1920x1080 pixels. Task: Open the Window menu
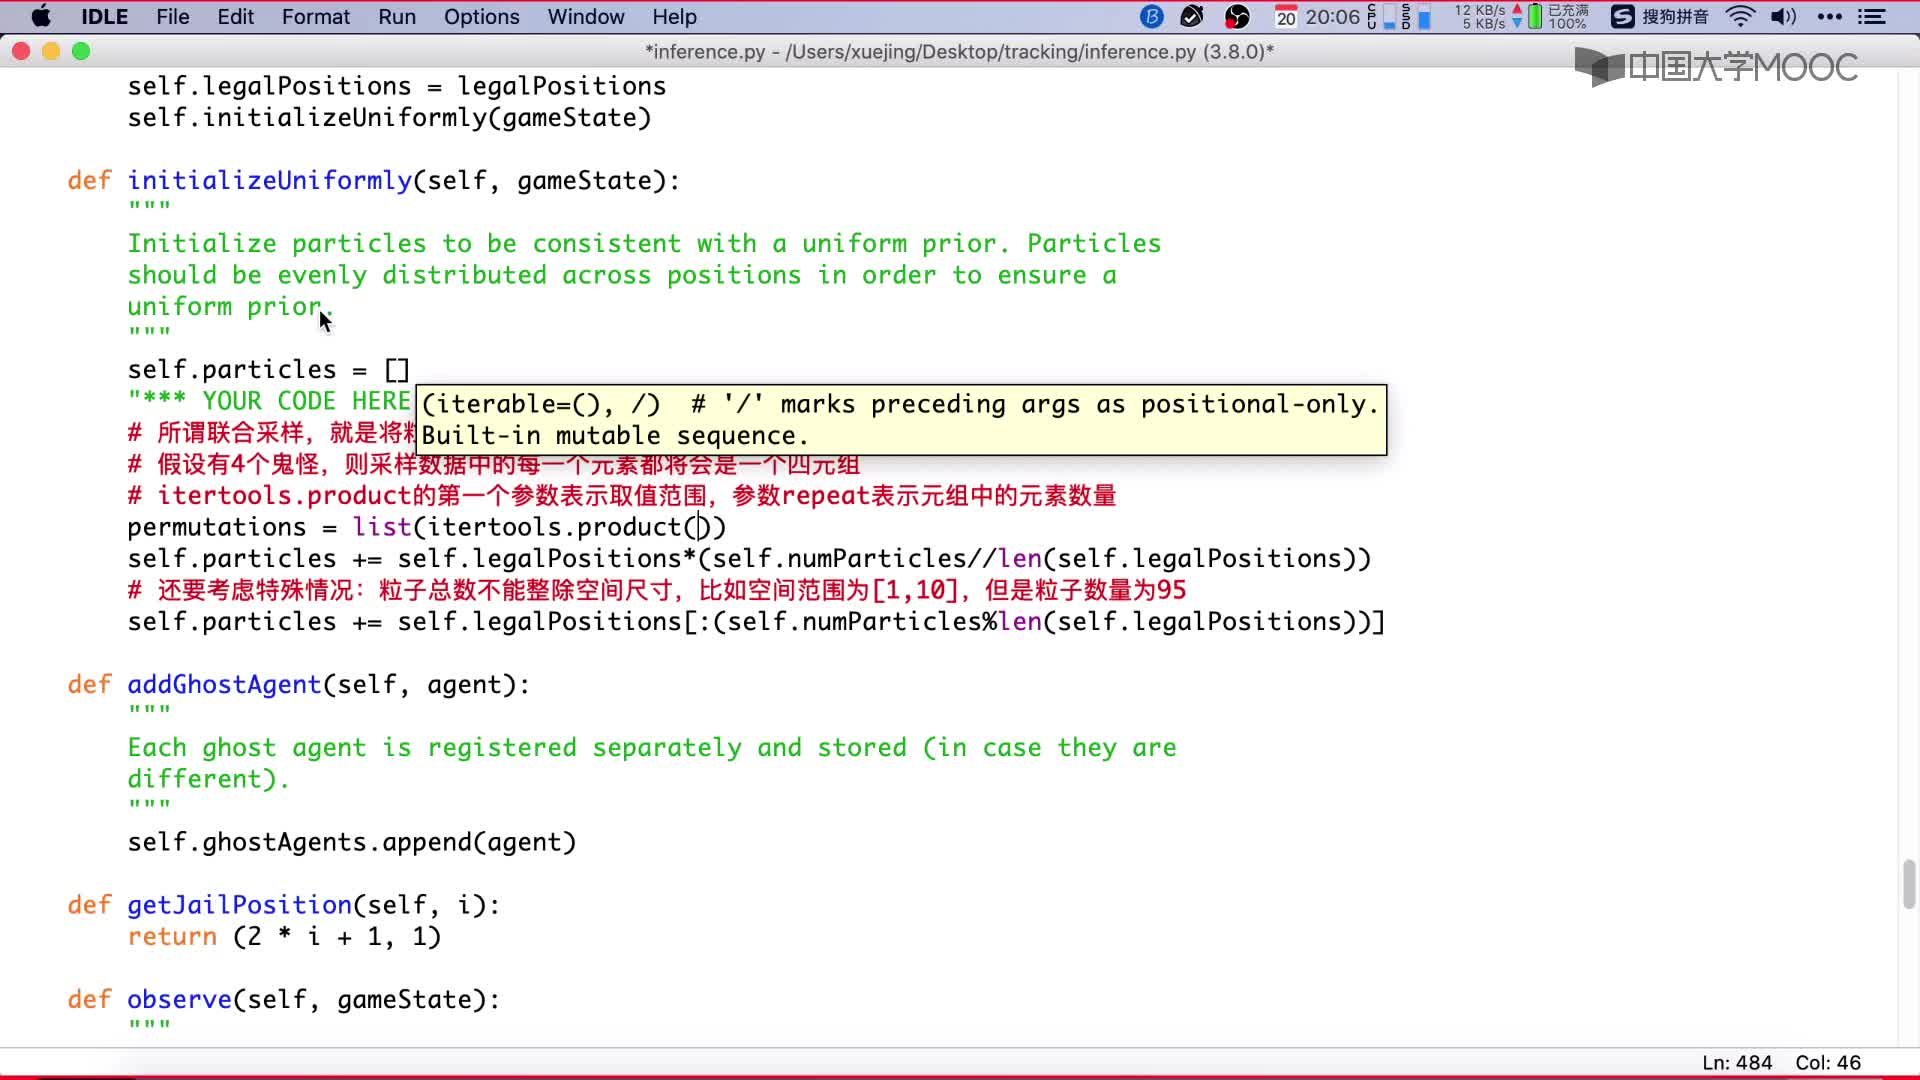coord(586,17)
